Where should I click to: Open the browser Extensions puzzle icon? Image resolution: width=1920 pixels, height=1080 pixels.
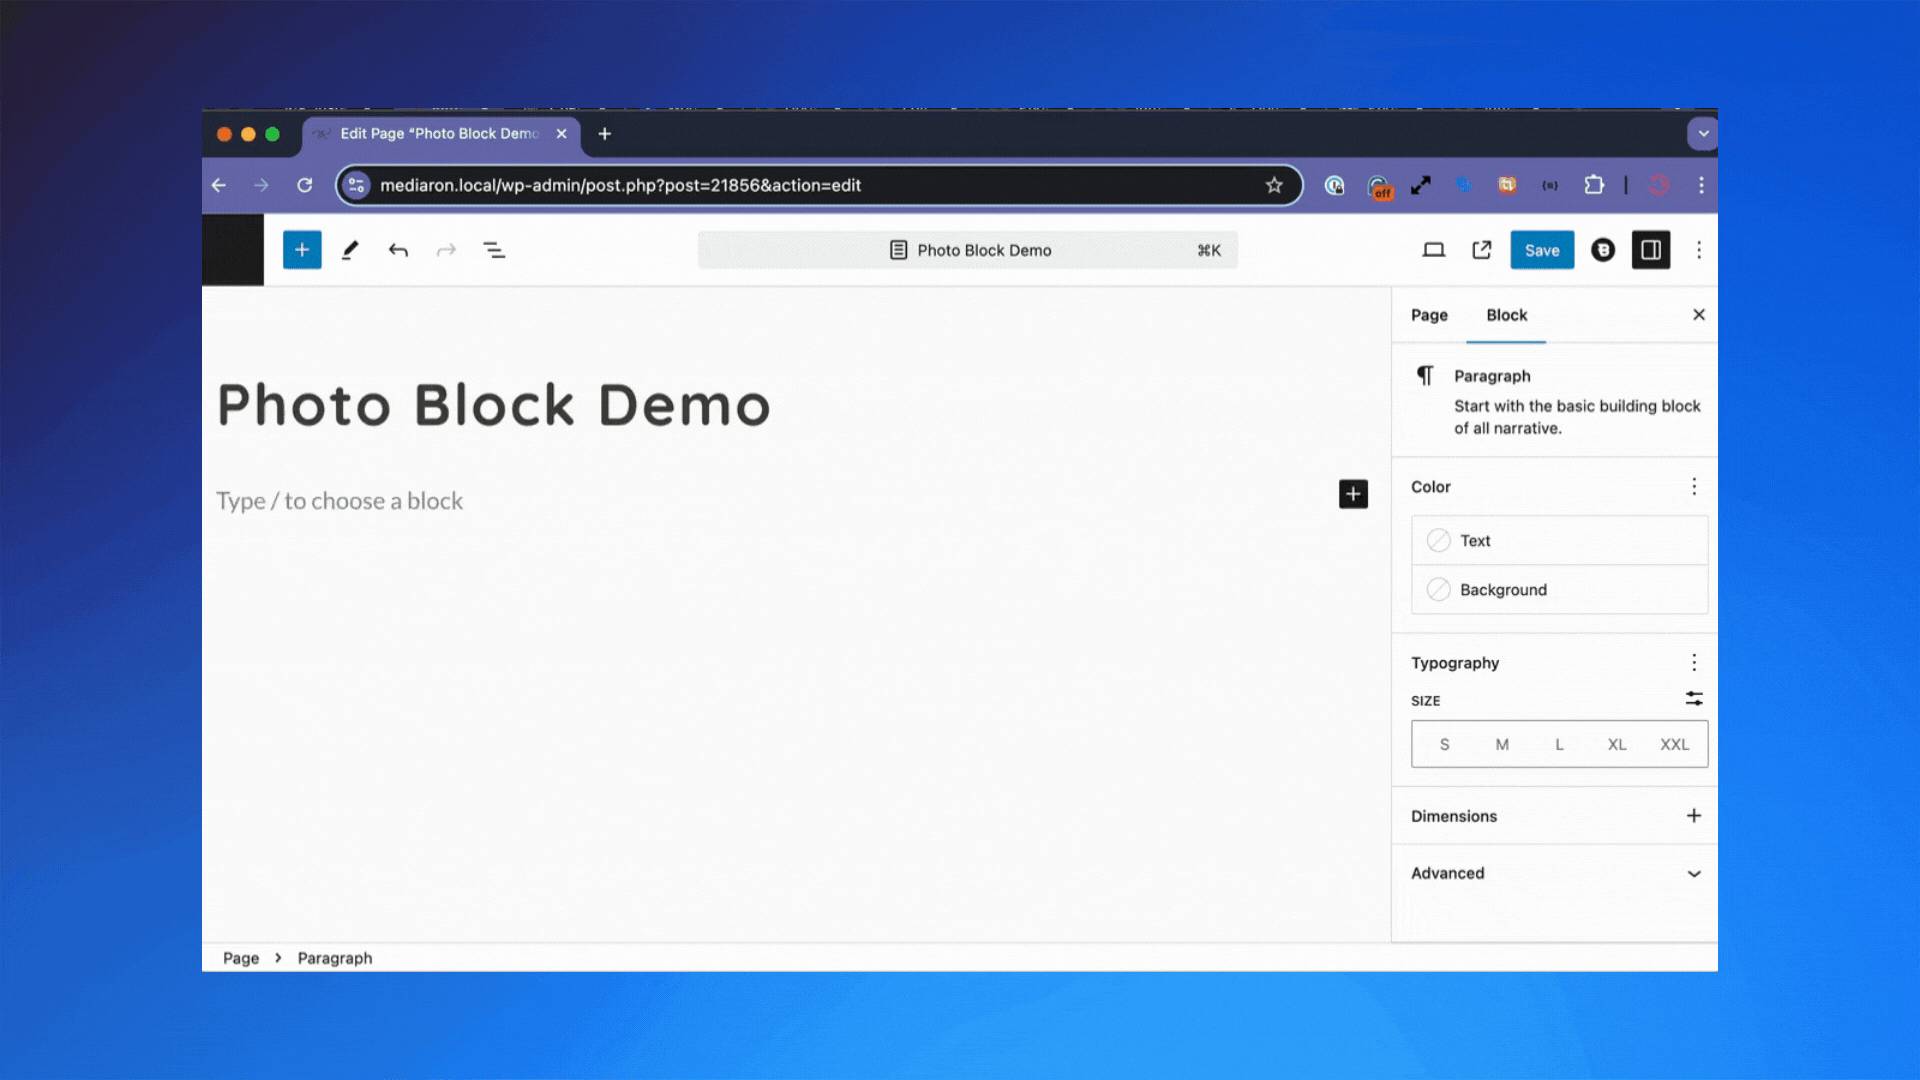(x=1594, y=185)
